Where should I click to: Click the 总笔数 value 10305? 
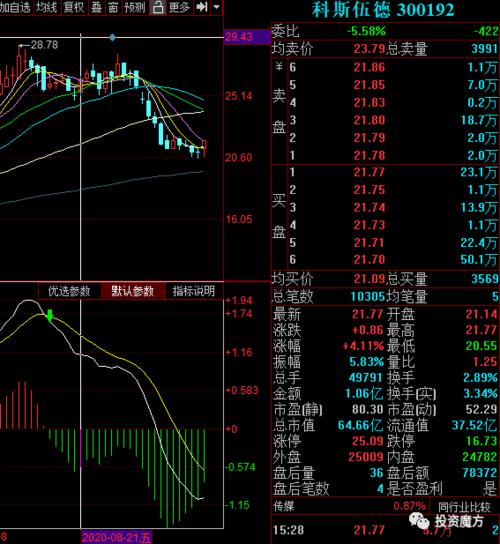point(367,297)
